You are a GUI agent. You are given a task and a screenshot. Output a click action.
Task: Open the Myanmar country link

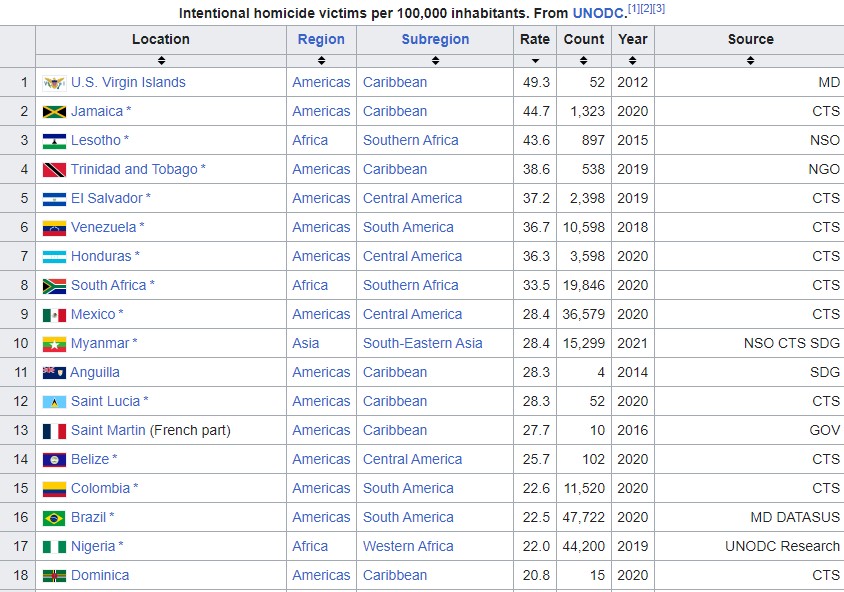click(x=100, y=344)
